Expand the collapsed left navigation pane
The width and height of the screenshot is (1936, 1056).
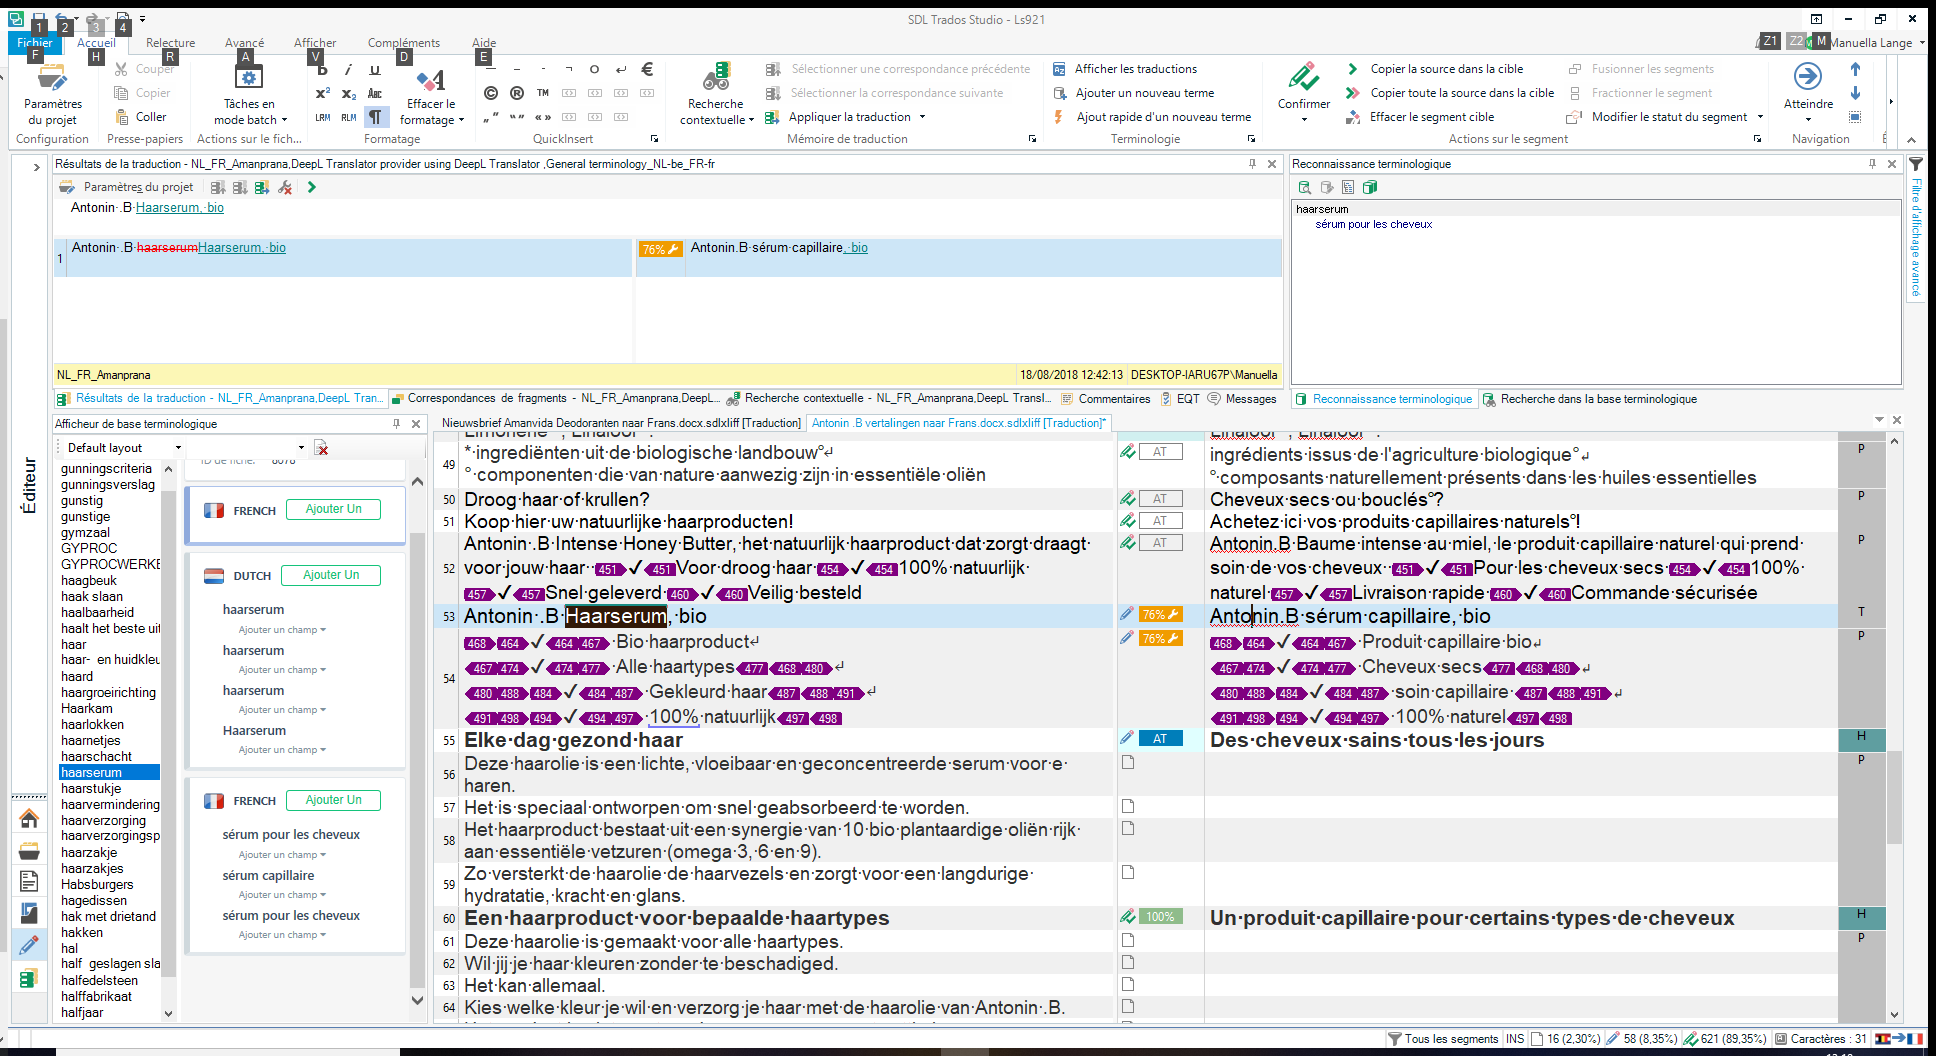pyautogui.click(x=37, y=167)
